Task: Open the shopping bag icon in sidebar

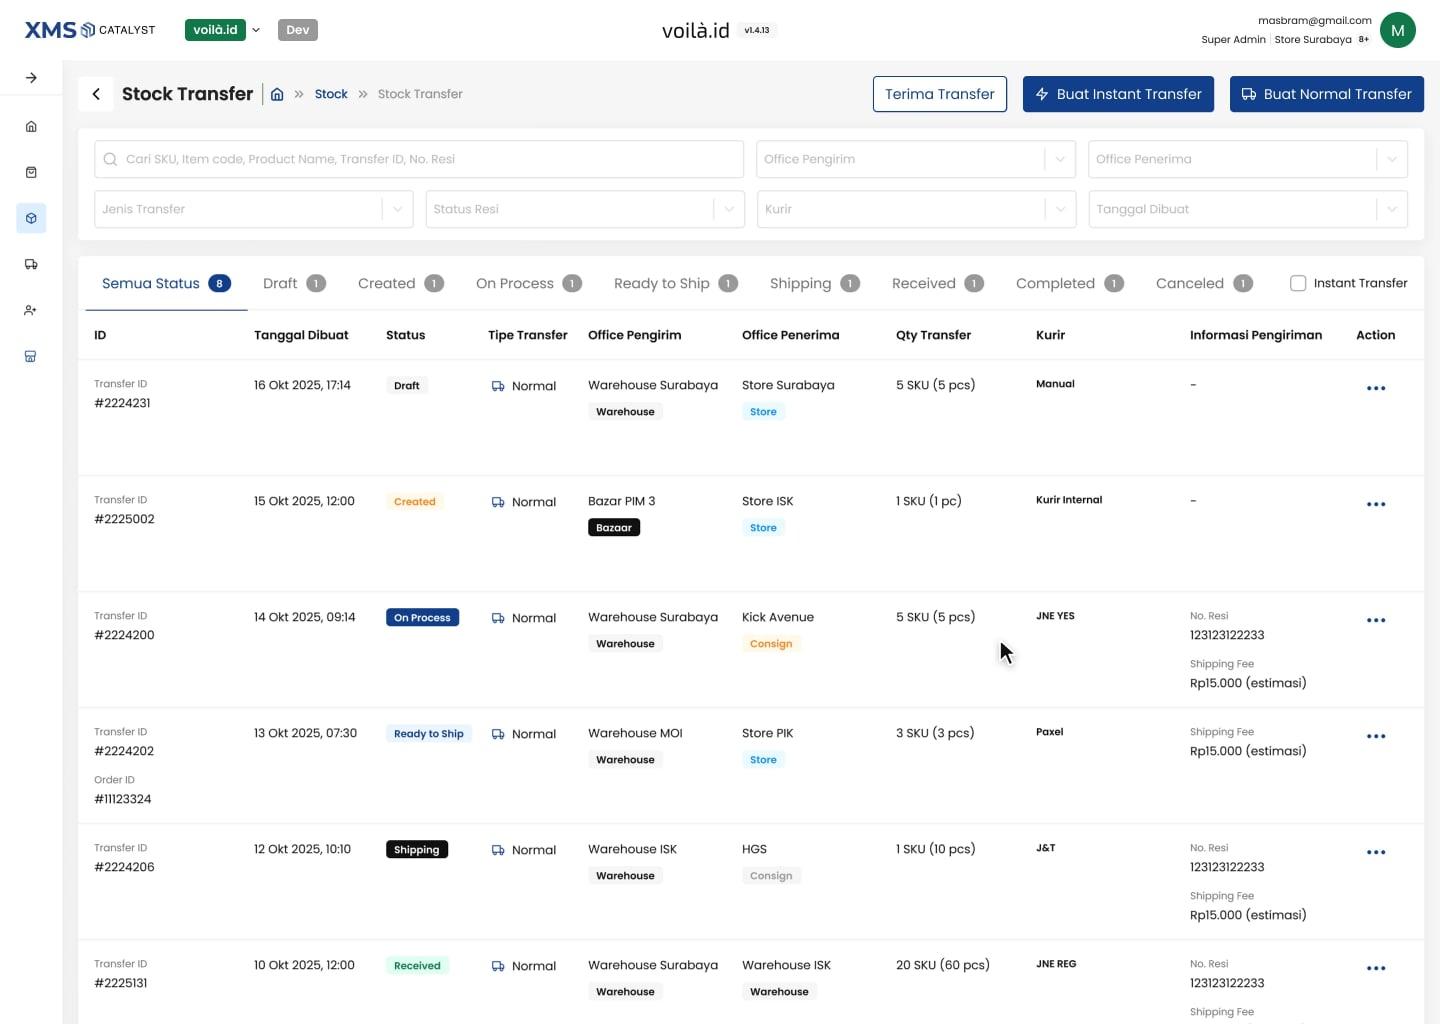Action: click(x=31, y=172)
